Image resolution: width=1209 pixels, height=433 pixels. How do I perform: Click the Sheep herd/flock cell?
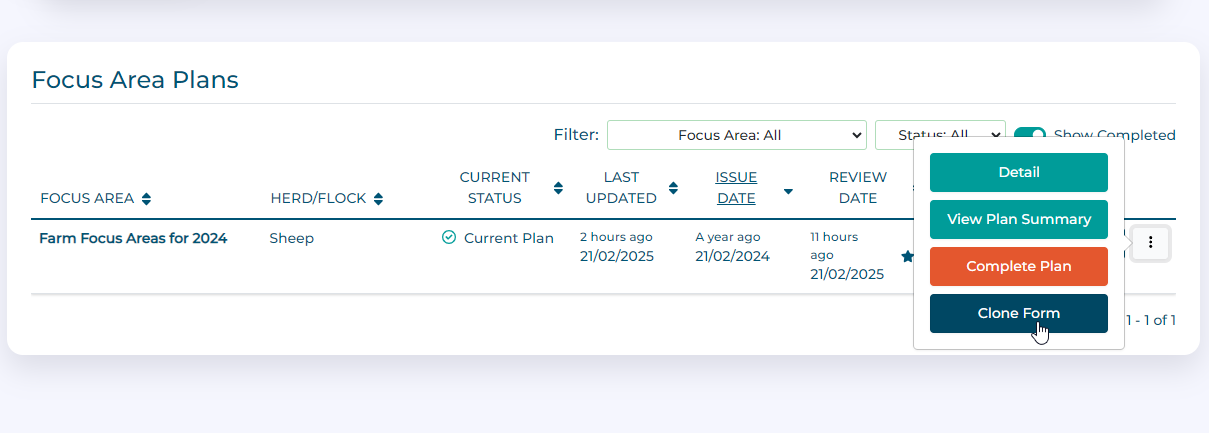pos(292,238)
